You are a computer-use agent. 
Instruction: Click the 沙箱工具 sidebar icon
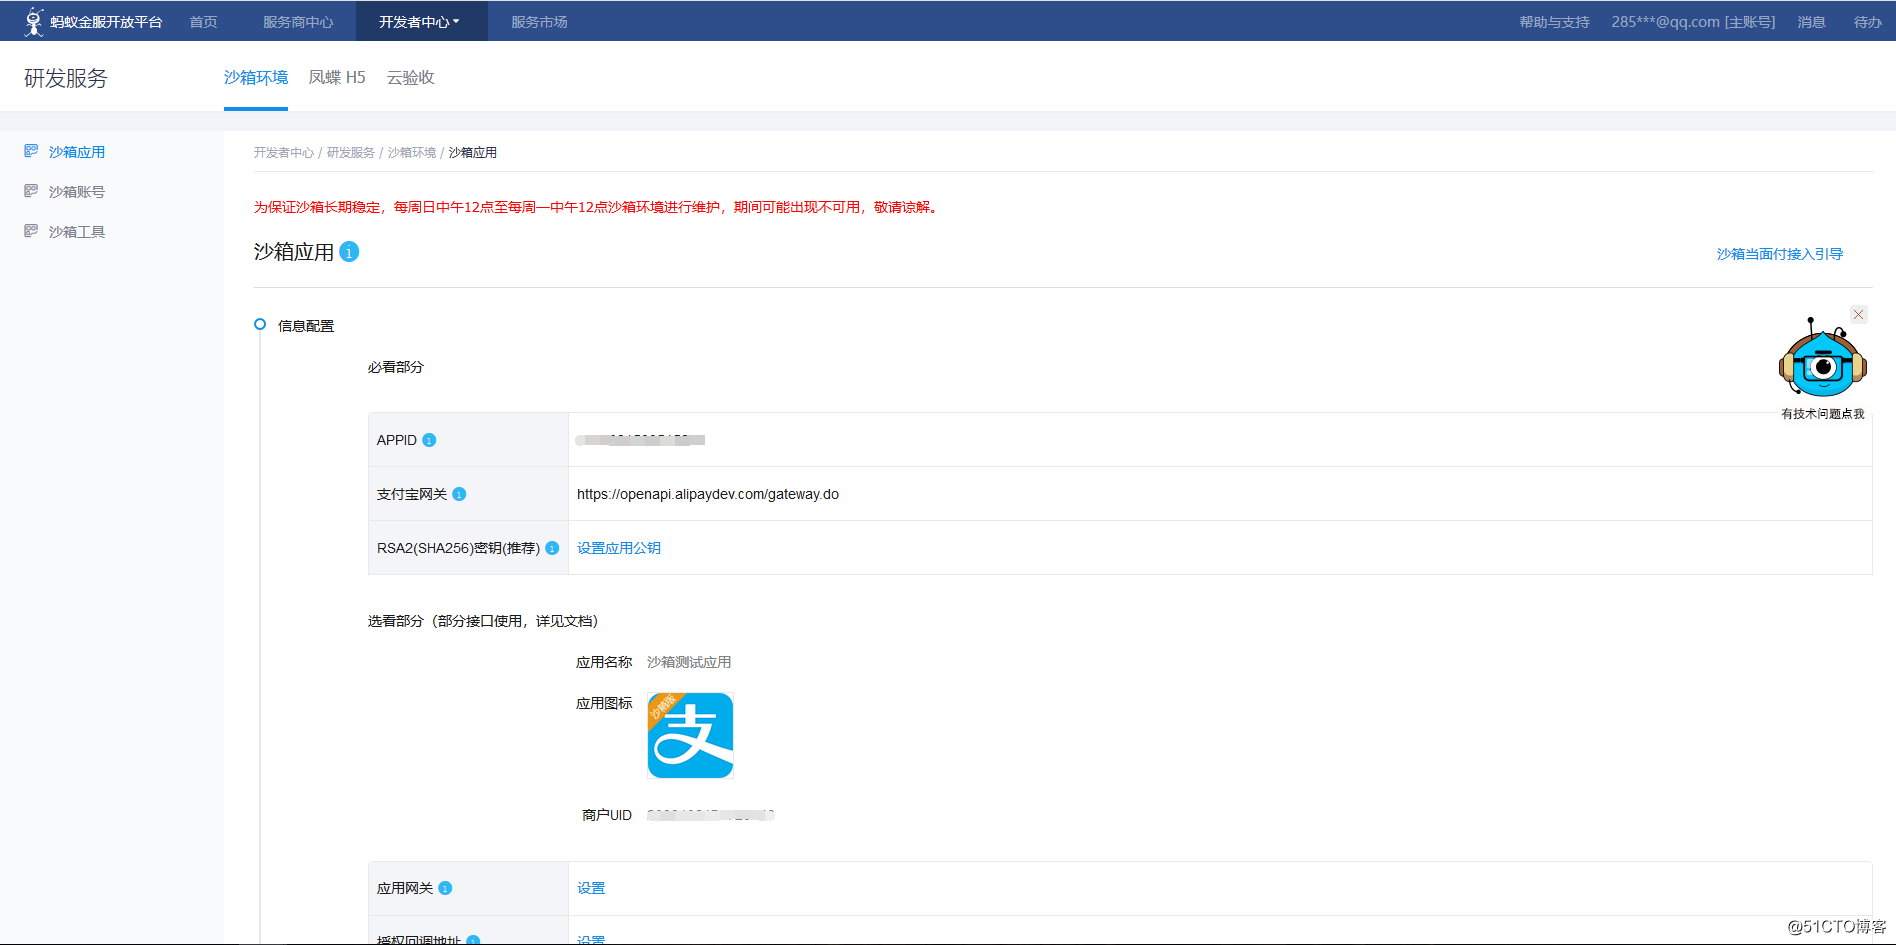point(31,231)
